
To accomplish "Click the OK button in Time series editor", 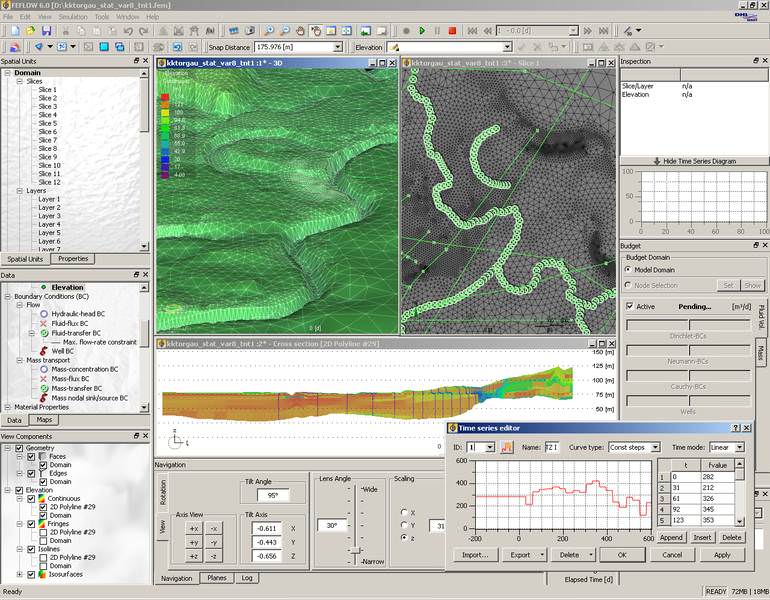I will (x=622, y=555).
